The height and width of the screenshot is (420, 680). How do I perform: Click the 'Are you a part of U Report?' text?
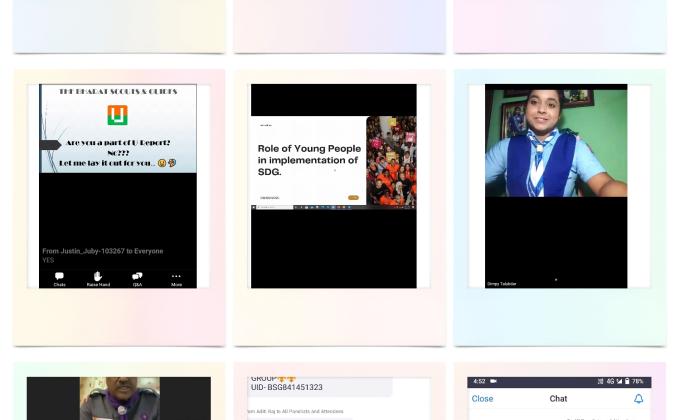[x=118, y=143]
